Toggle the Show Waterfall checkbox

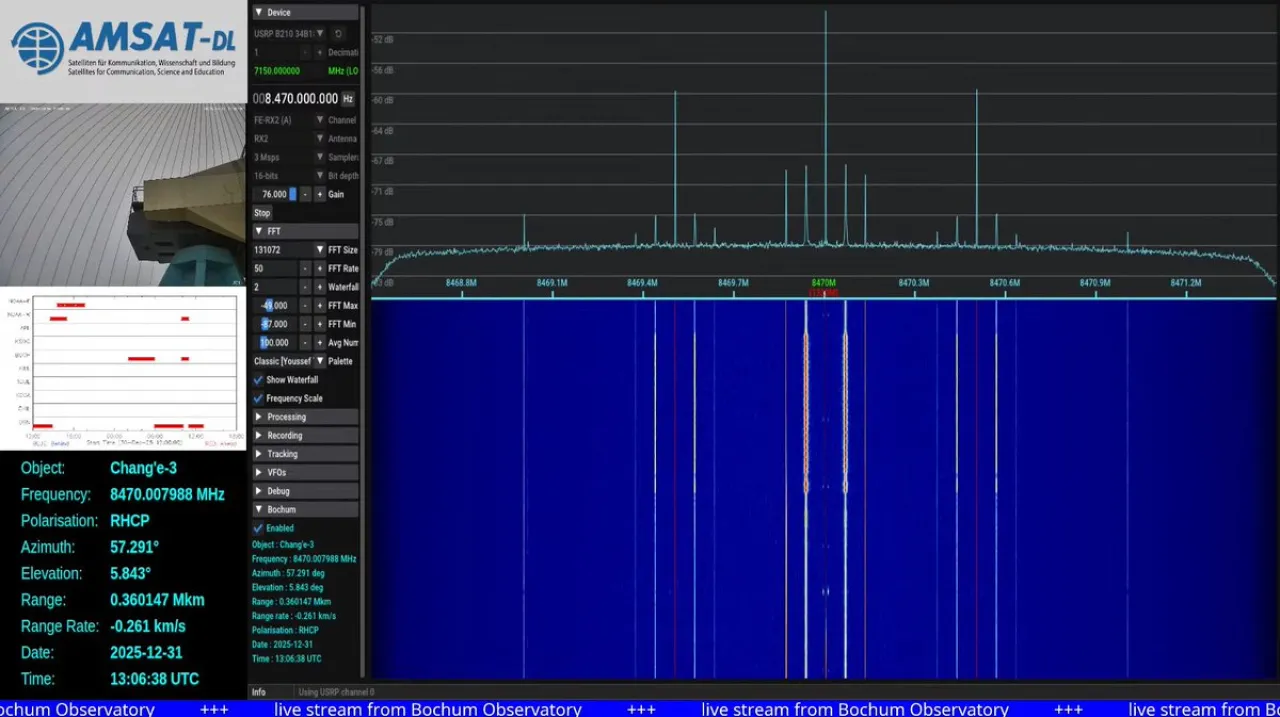pyautogui.click(x=259, y=380)
